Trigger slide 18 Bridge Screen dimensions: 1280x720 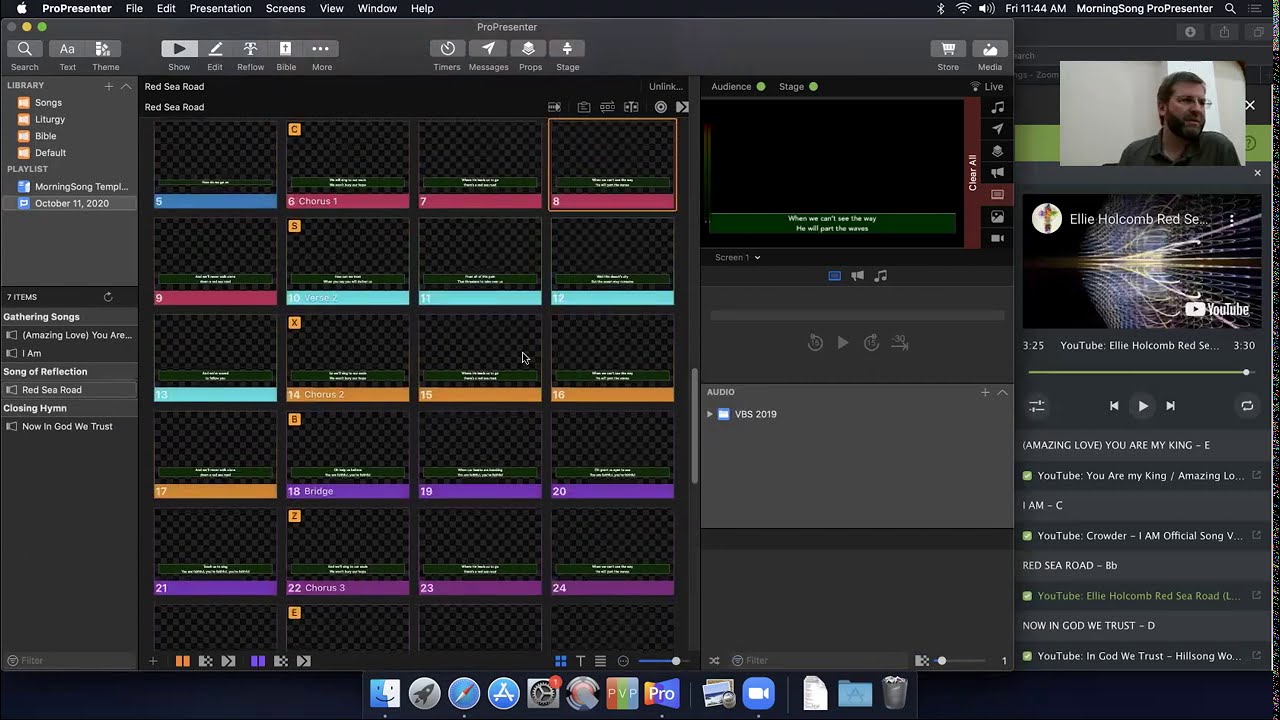click(x=348, y=455)
